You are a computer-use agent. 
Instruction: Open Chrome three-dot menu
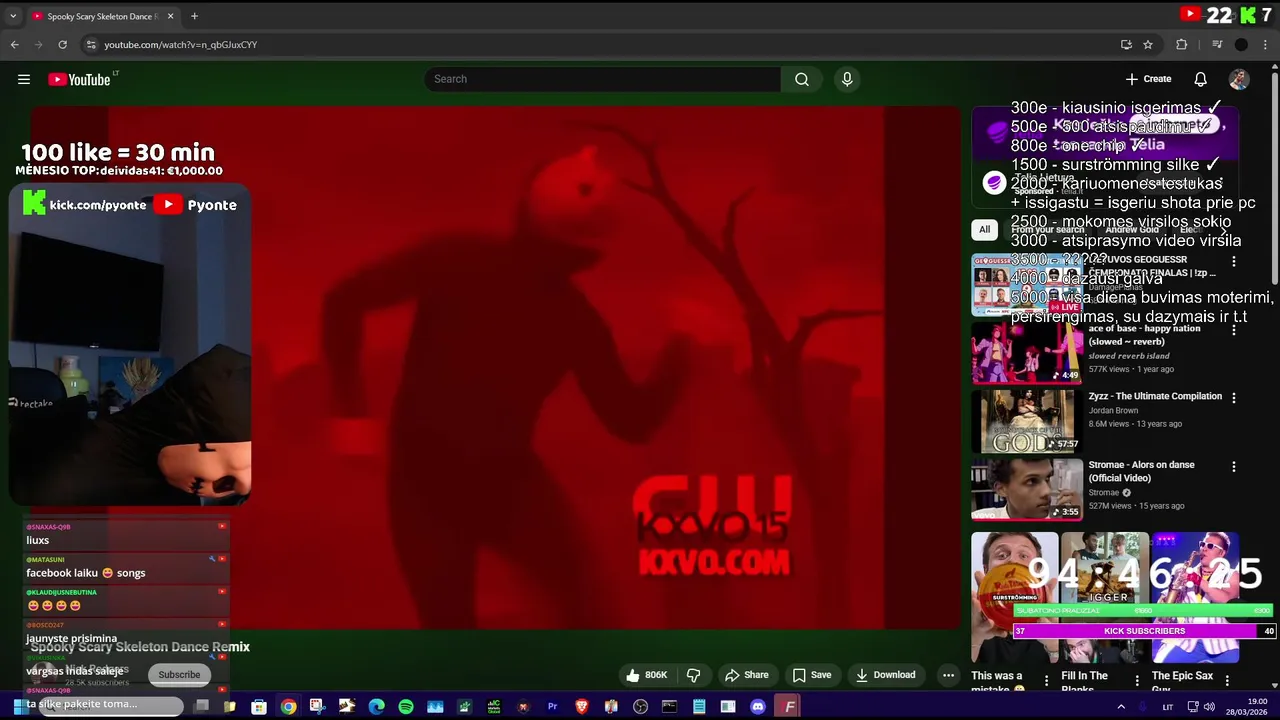1266,44
